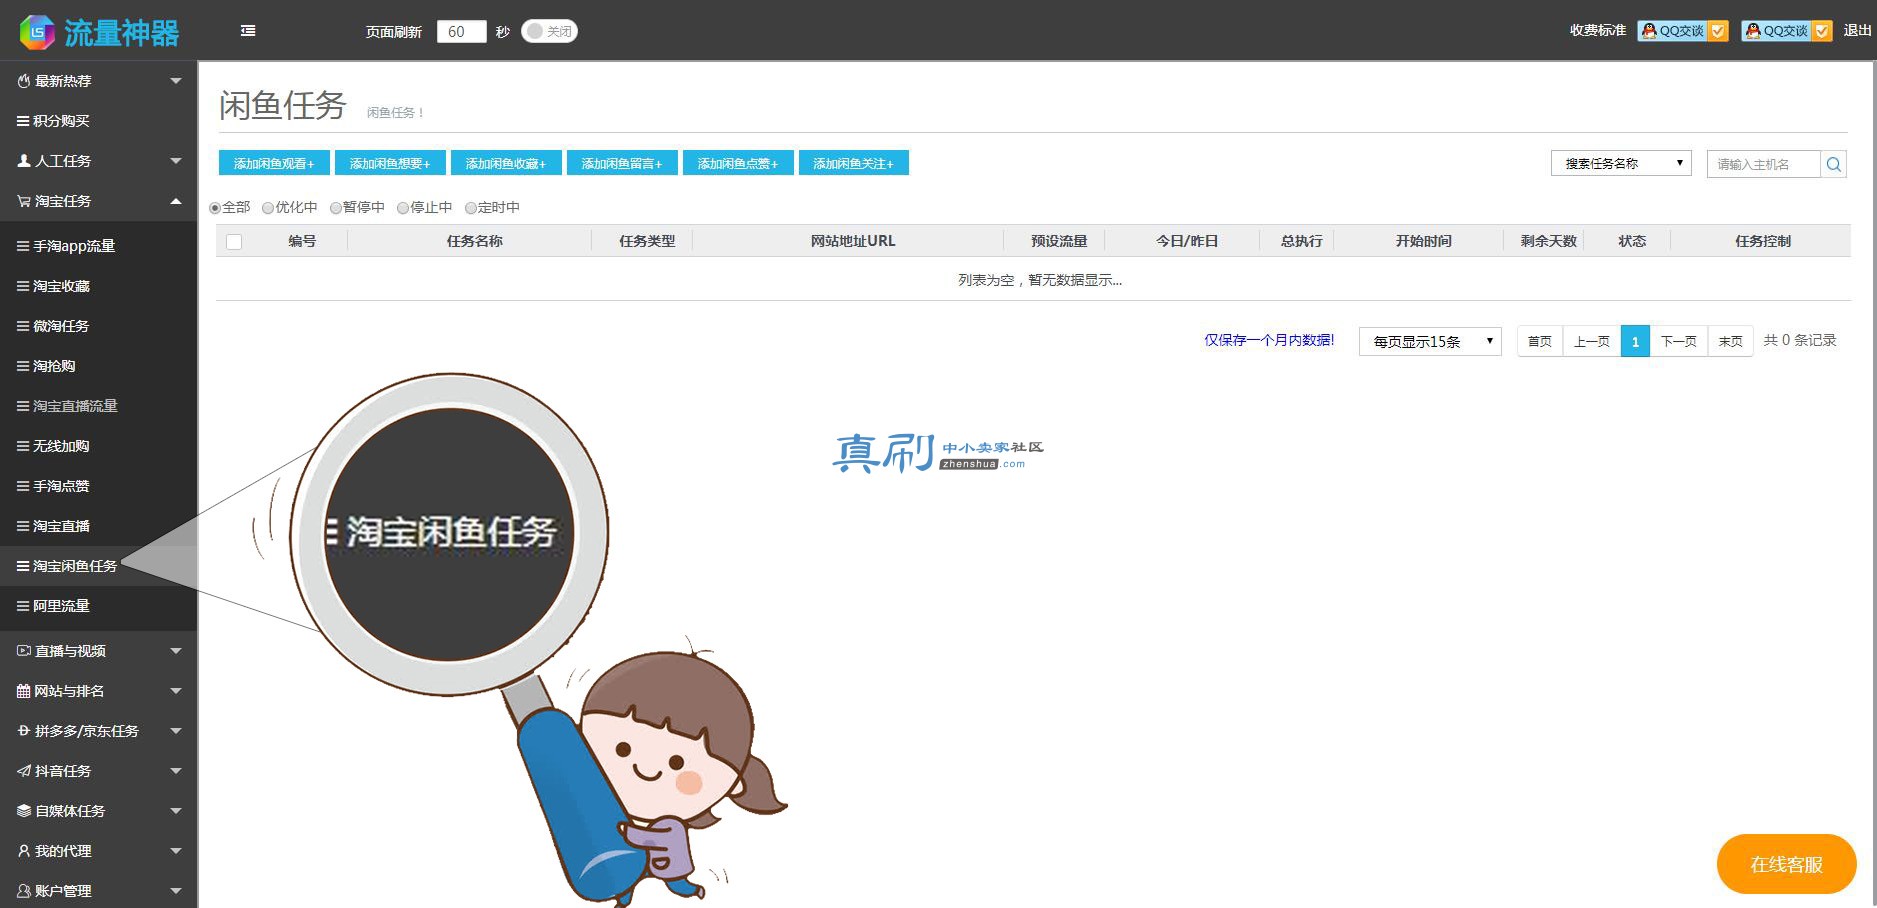Image resolution: width=1877 pixels, height=908 pixels.
Task: Focus the refresh interval field showing 60
Action: coord(461,32)
